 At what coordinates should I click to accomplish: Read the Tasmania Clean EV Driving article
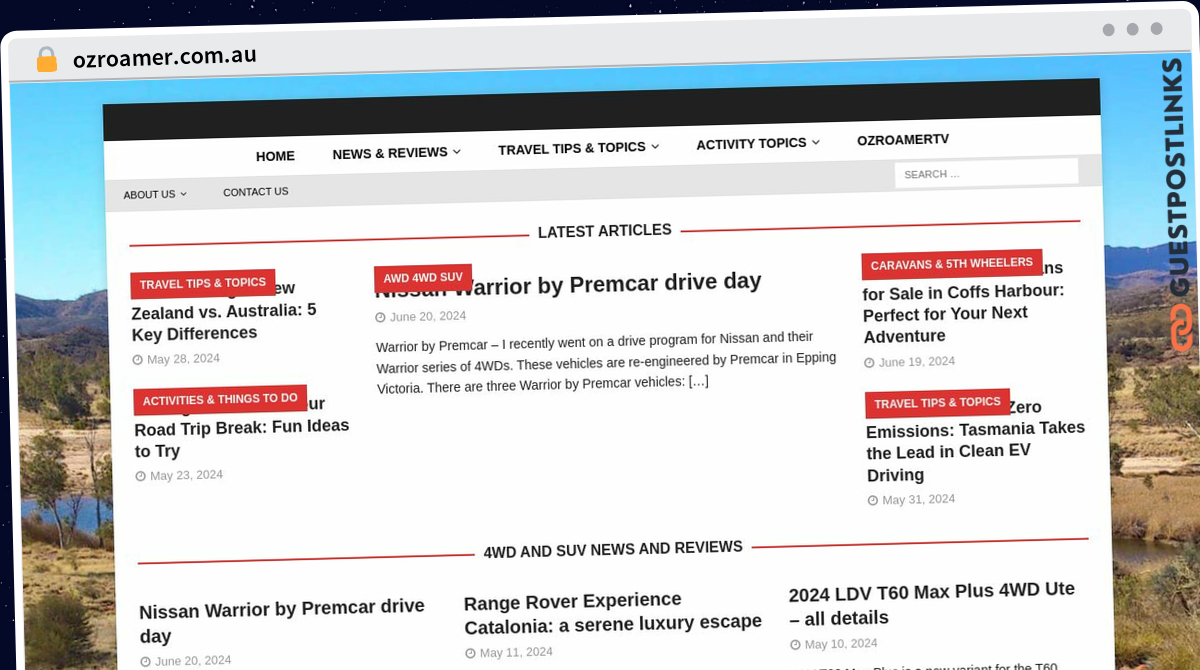[975, 440]
